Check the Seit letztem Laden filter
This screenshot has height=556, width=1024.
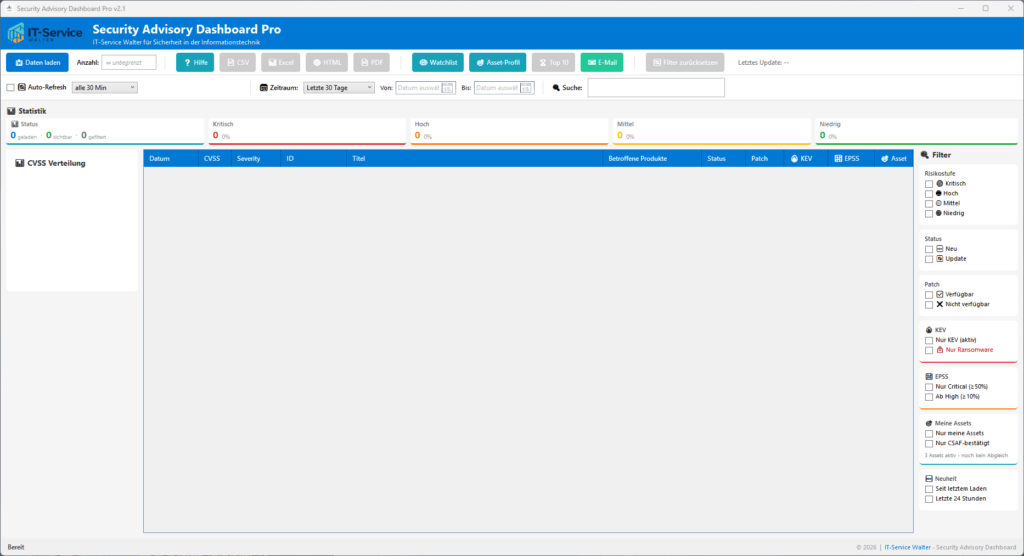pos(929,489)
